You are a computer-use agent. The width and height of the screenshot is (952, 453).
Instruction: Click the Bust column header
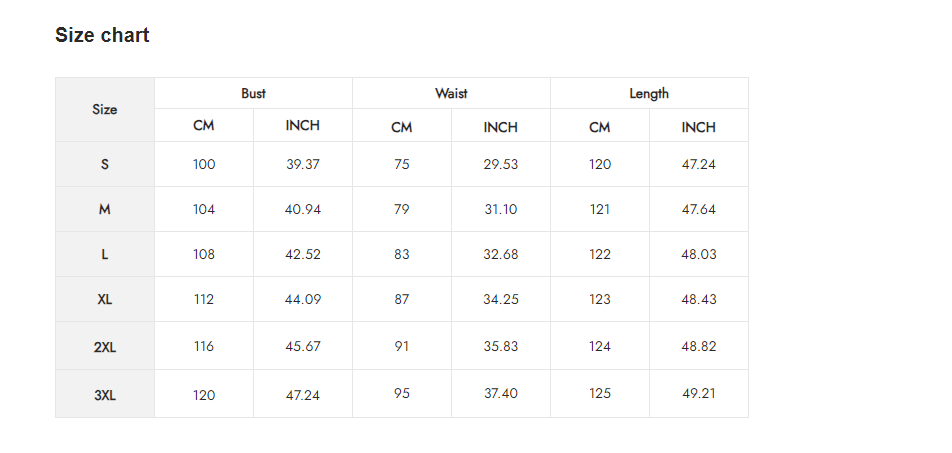[253, 94]
